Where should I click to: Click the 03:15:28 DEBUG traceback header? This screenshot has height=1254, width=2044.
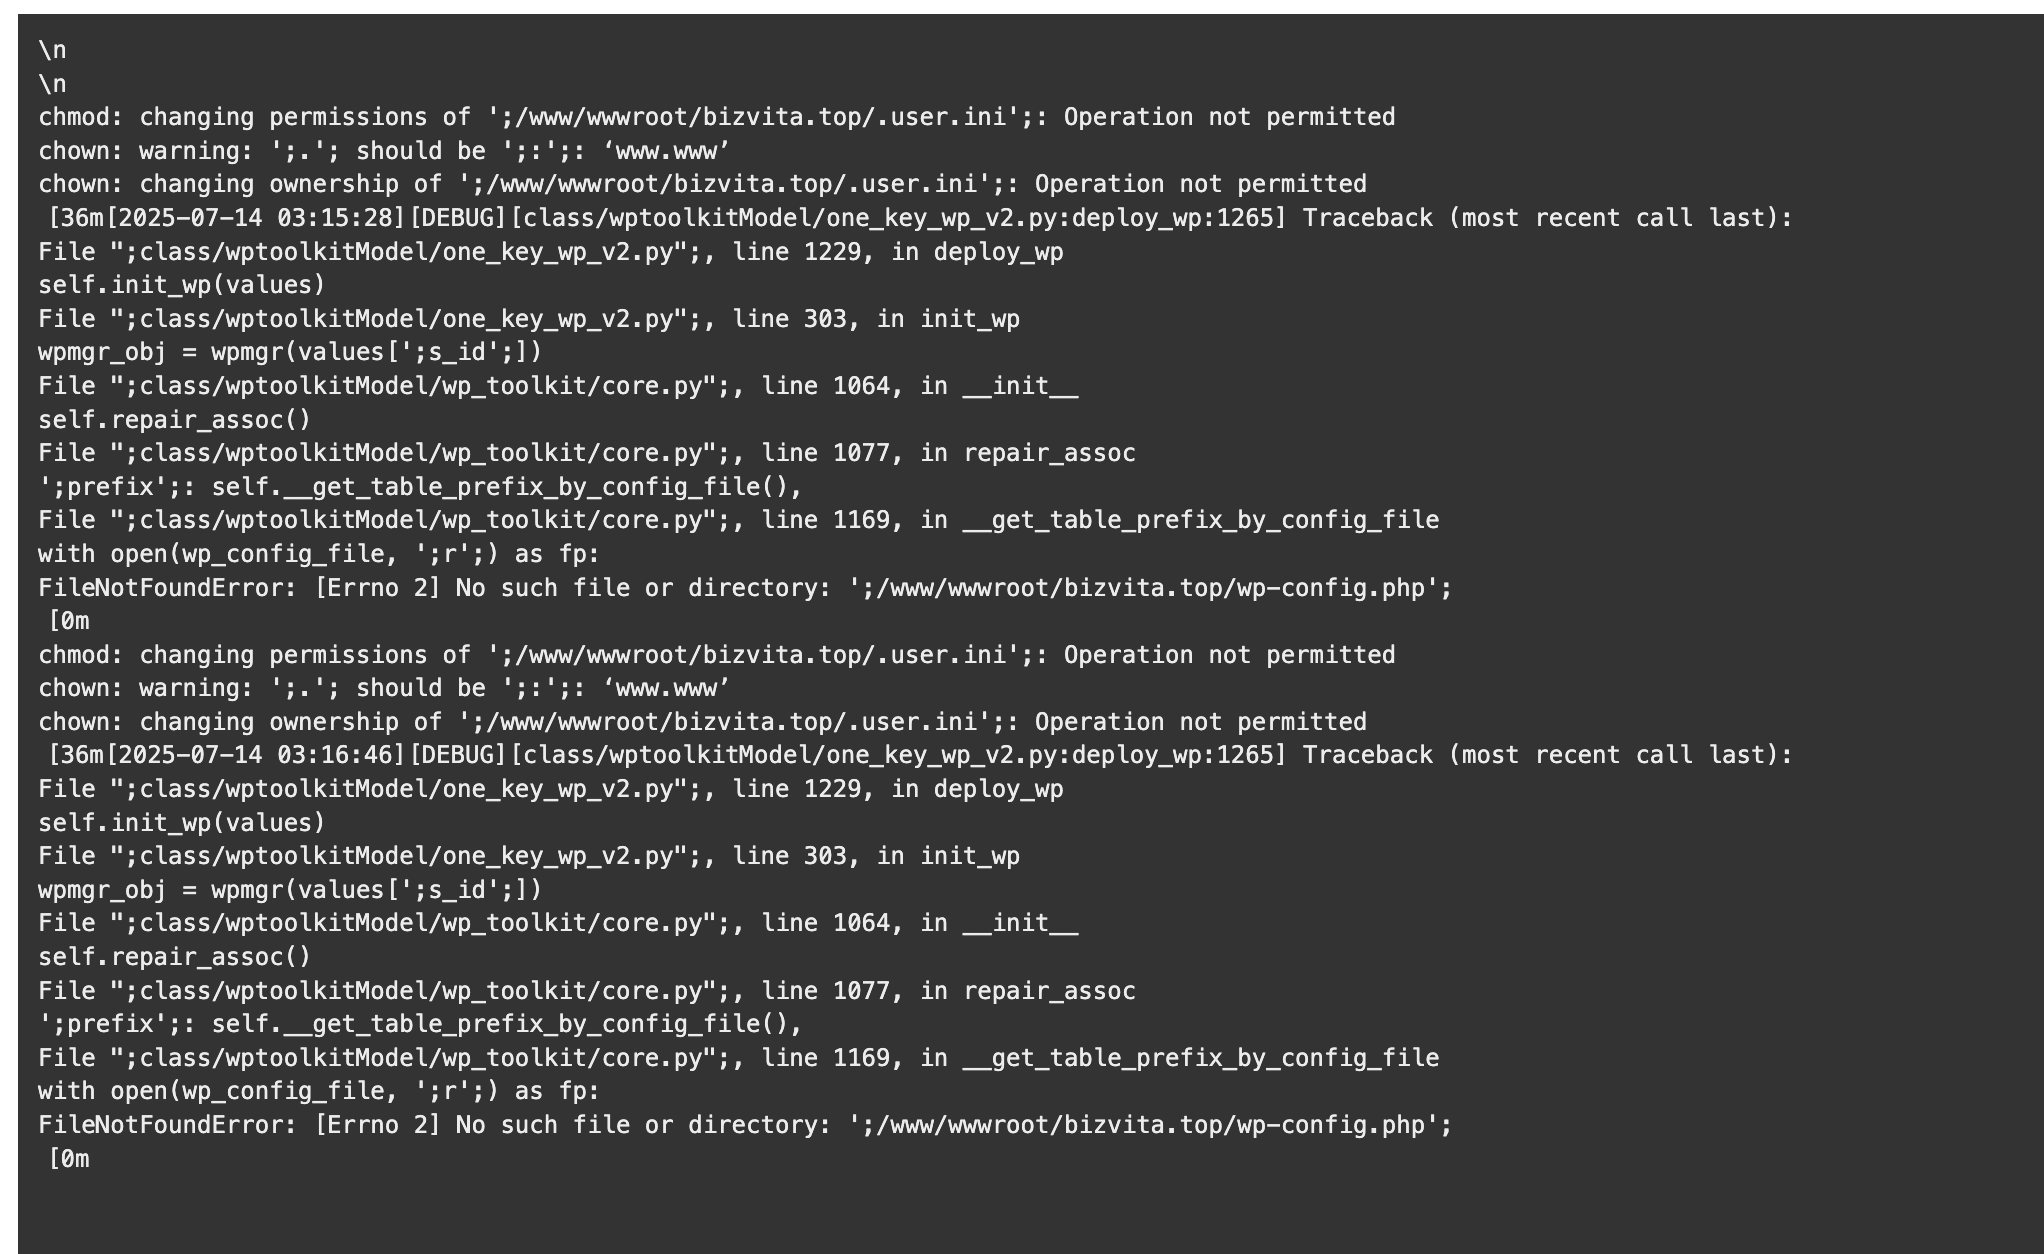pyautogui.click(x=920, y=218)
